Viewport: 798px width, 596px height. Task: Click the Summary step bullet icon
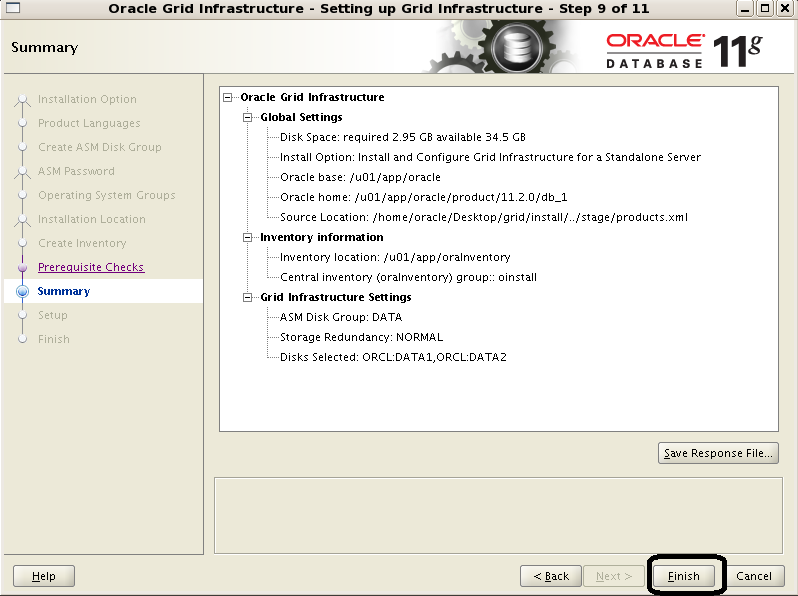pos(22,291)
